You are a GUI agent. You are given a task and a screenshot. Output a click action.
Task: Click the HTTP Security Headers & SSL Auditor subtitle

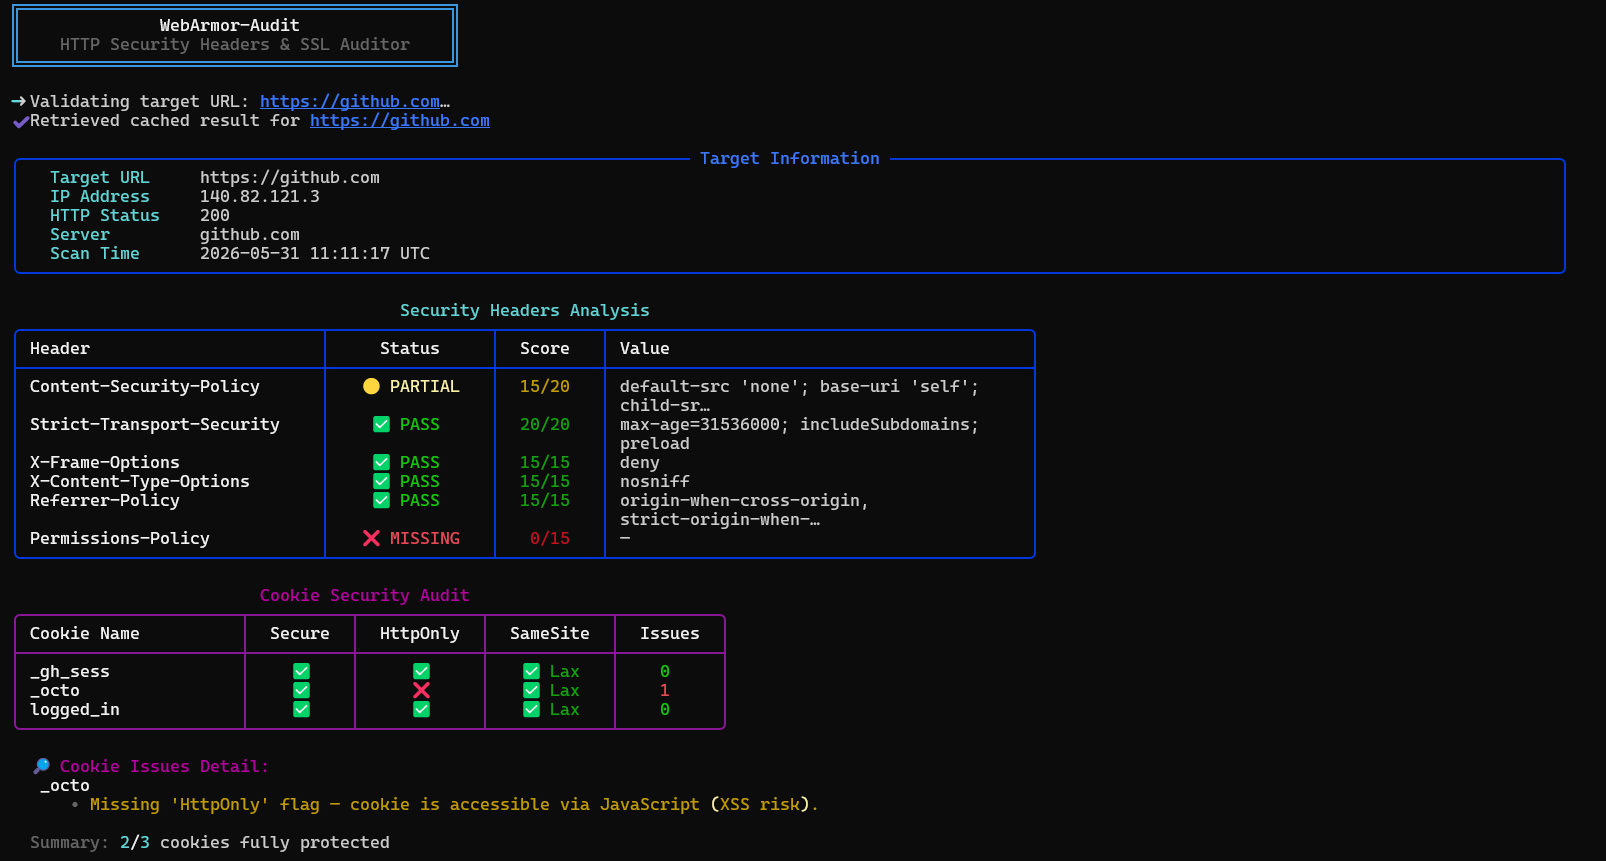click(x=235, y=44)
